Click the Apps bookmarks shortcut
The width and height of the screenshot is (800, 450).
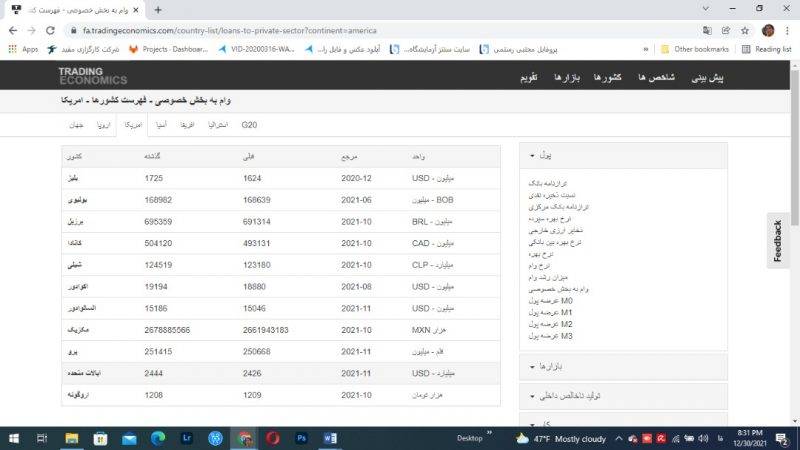click(24, 49)
